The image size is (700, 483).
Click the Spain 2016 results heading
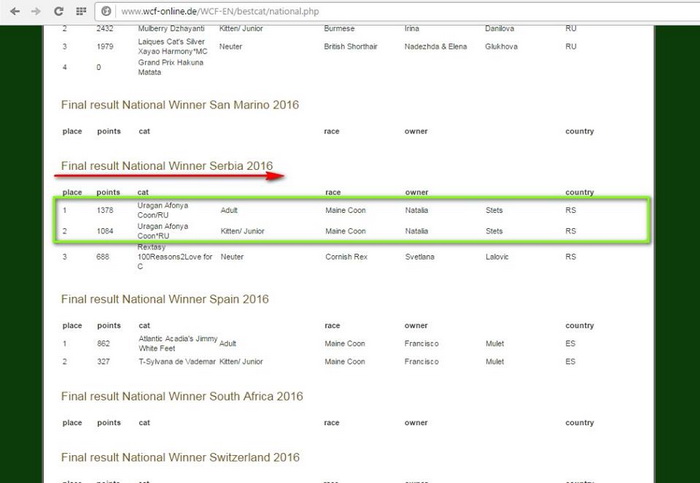(x=164, y=299)
